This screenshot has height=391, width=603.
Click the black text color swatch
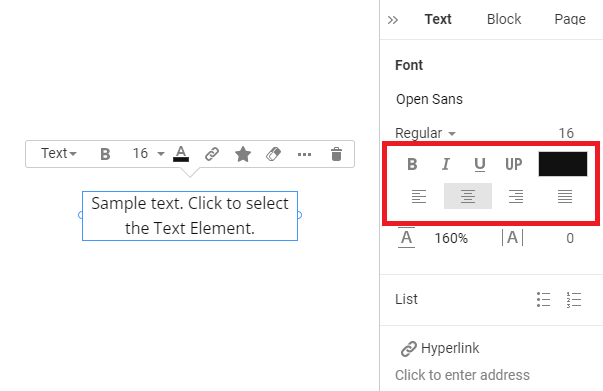pyautogui.click(x=563, y=164)
